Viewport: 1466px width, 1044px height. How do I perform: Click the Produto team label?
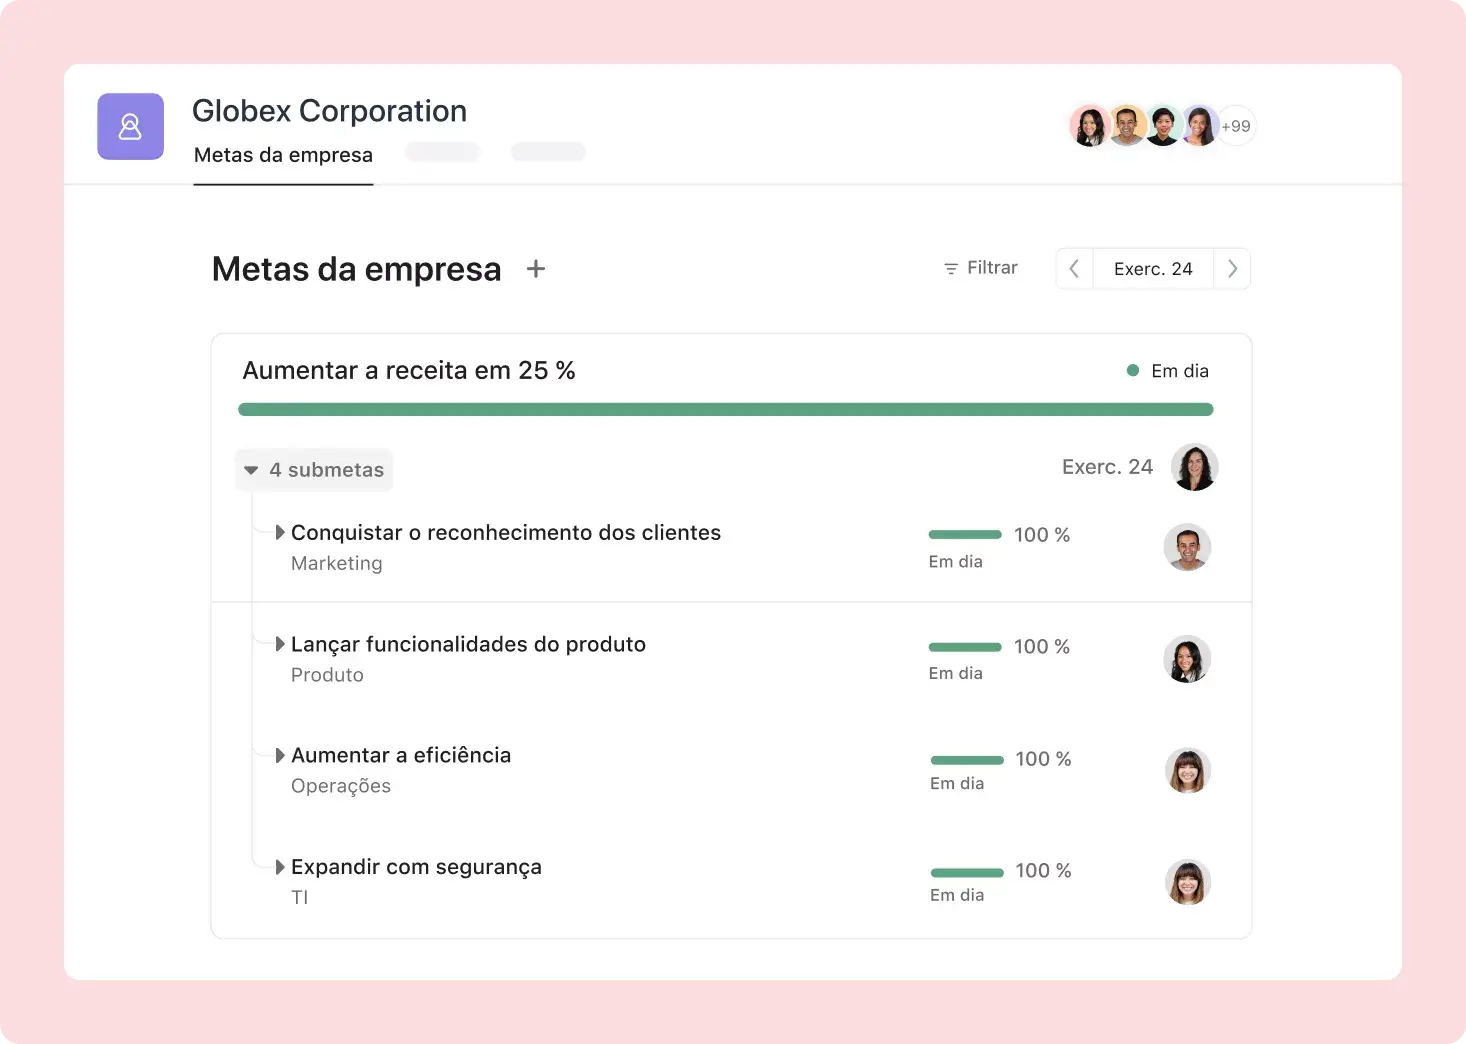(x=327, y=675)
